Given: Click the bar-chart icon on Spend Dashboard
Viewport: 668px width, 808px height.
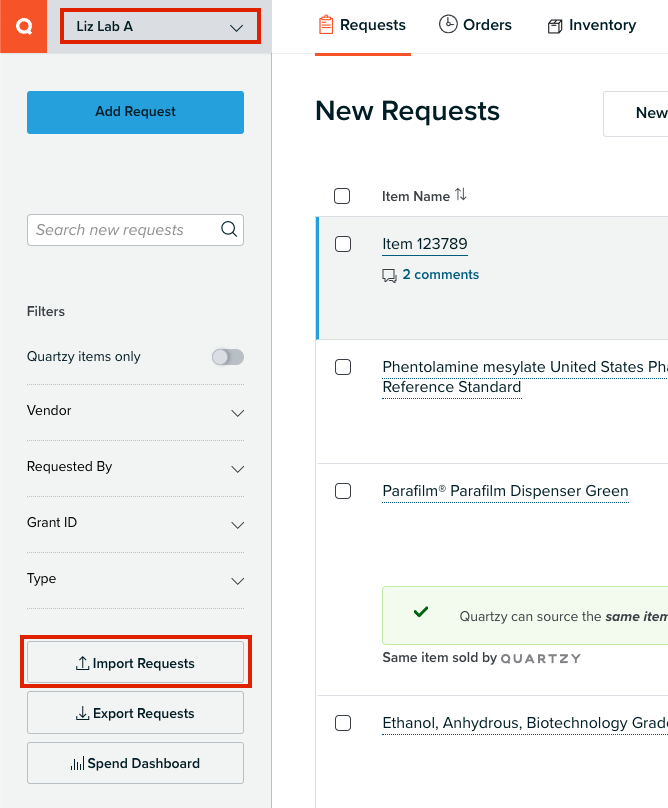Looking at the screenshot, I should point(79,763).
